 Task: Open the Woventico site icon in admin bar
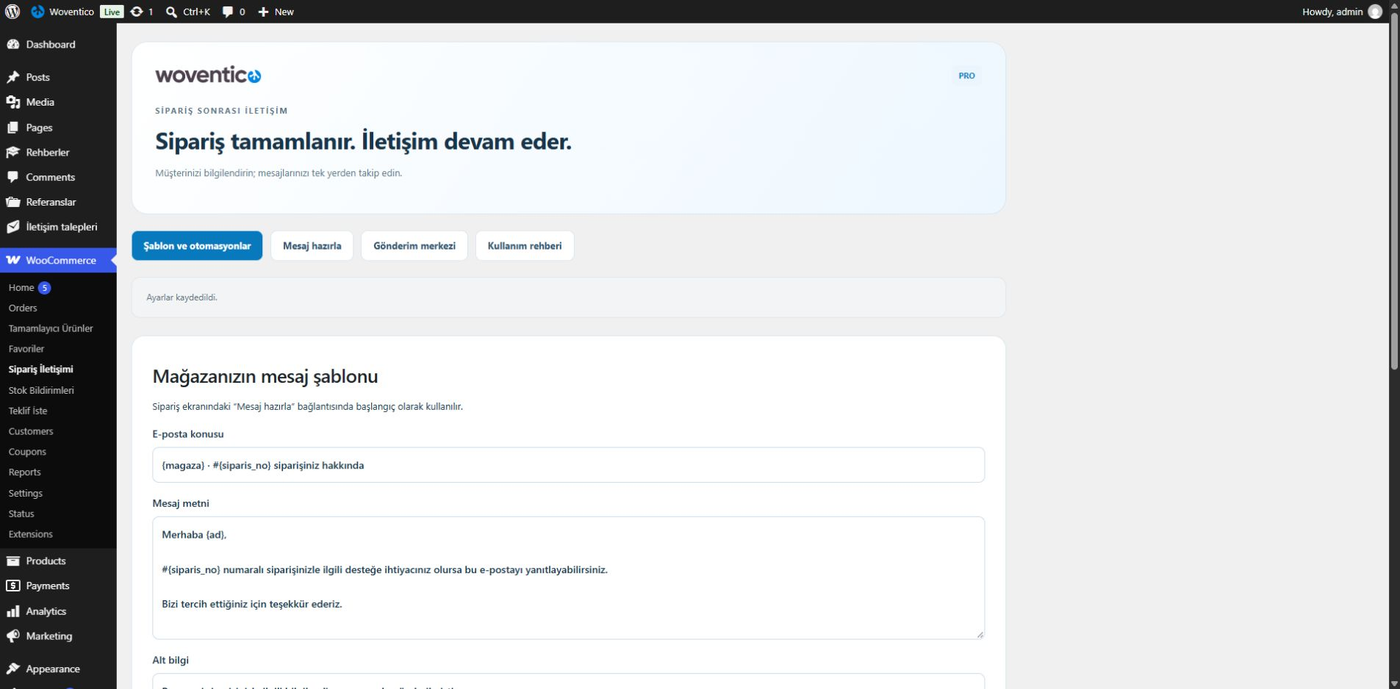(x=38, y=12)
